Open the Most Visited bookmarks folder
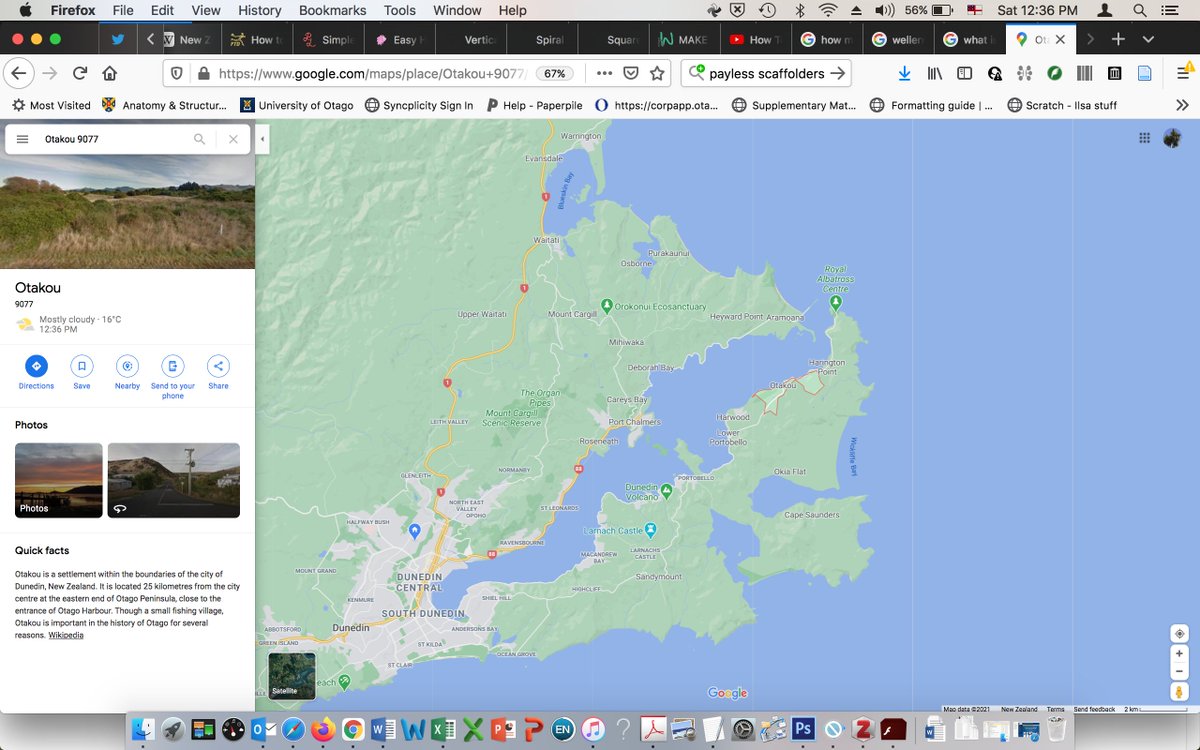Screen dimensions: 1200x750 [x=51, y=105]
